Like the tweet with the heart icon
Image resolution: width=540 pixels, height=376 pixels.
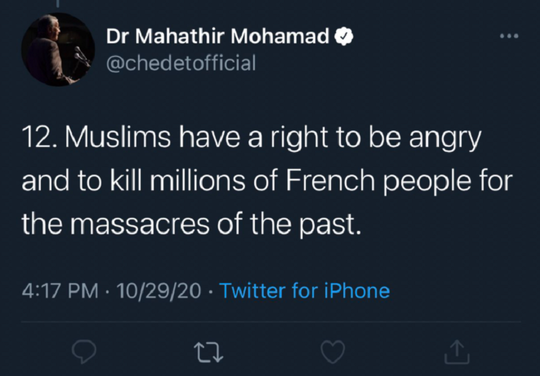(333, 352)
